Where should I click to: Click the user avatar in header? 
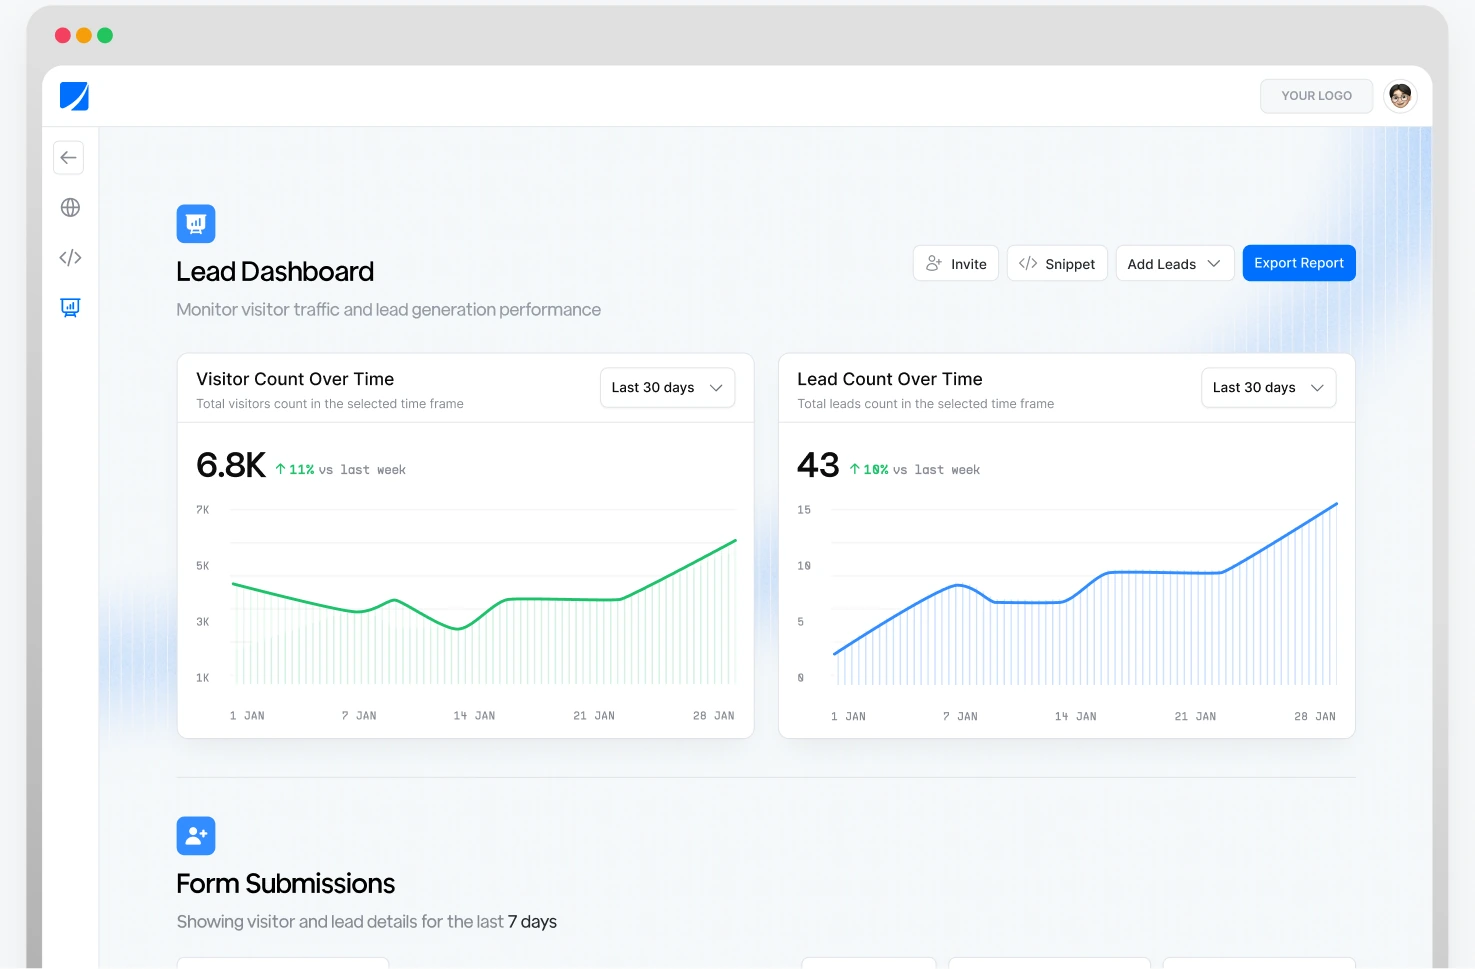pyautogui.click(x=1400, y=96)
